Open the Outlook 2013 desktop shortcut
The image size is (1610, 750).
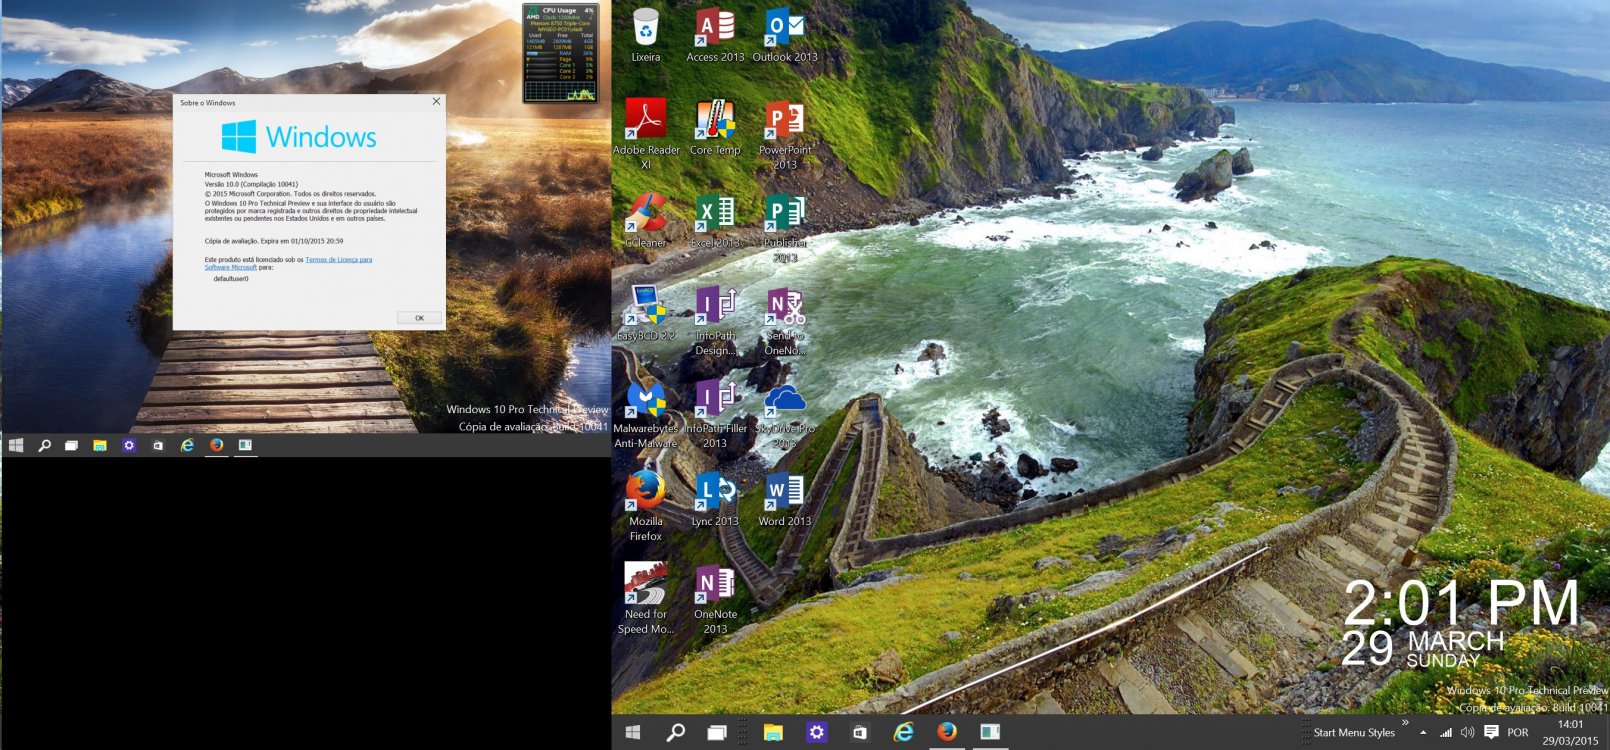point(785,37)
